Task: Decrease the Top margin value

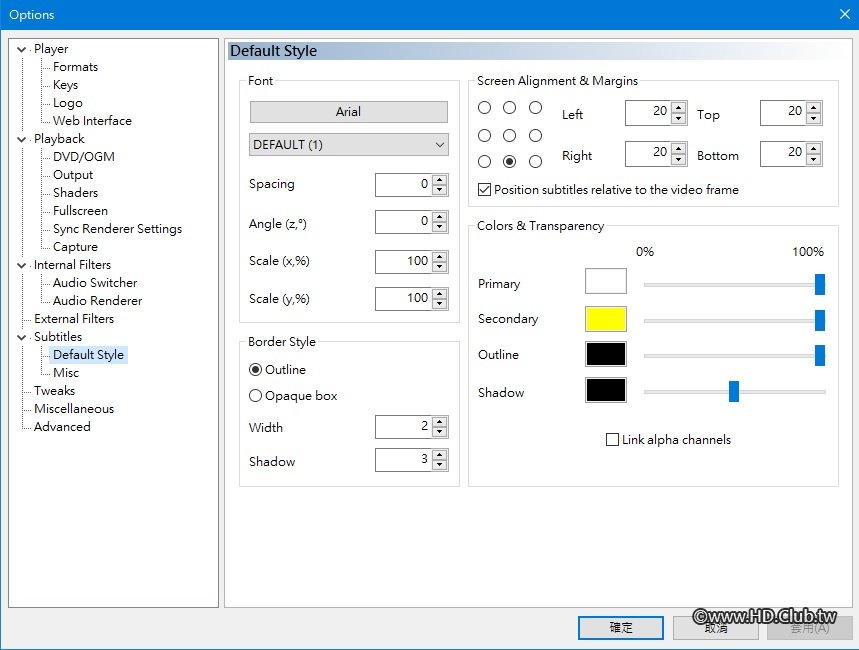Action: [x=814, y=118]
